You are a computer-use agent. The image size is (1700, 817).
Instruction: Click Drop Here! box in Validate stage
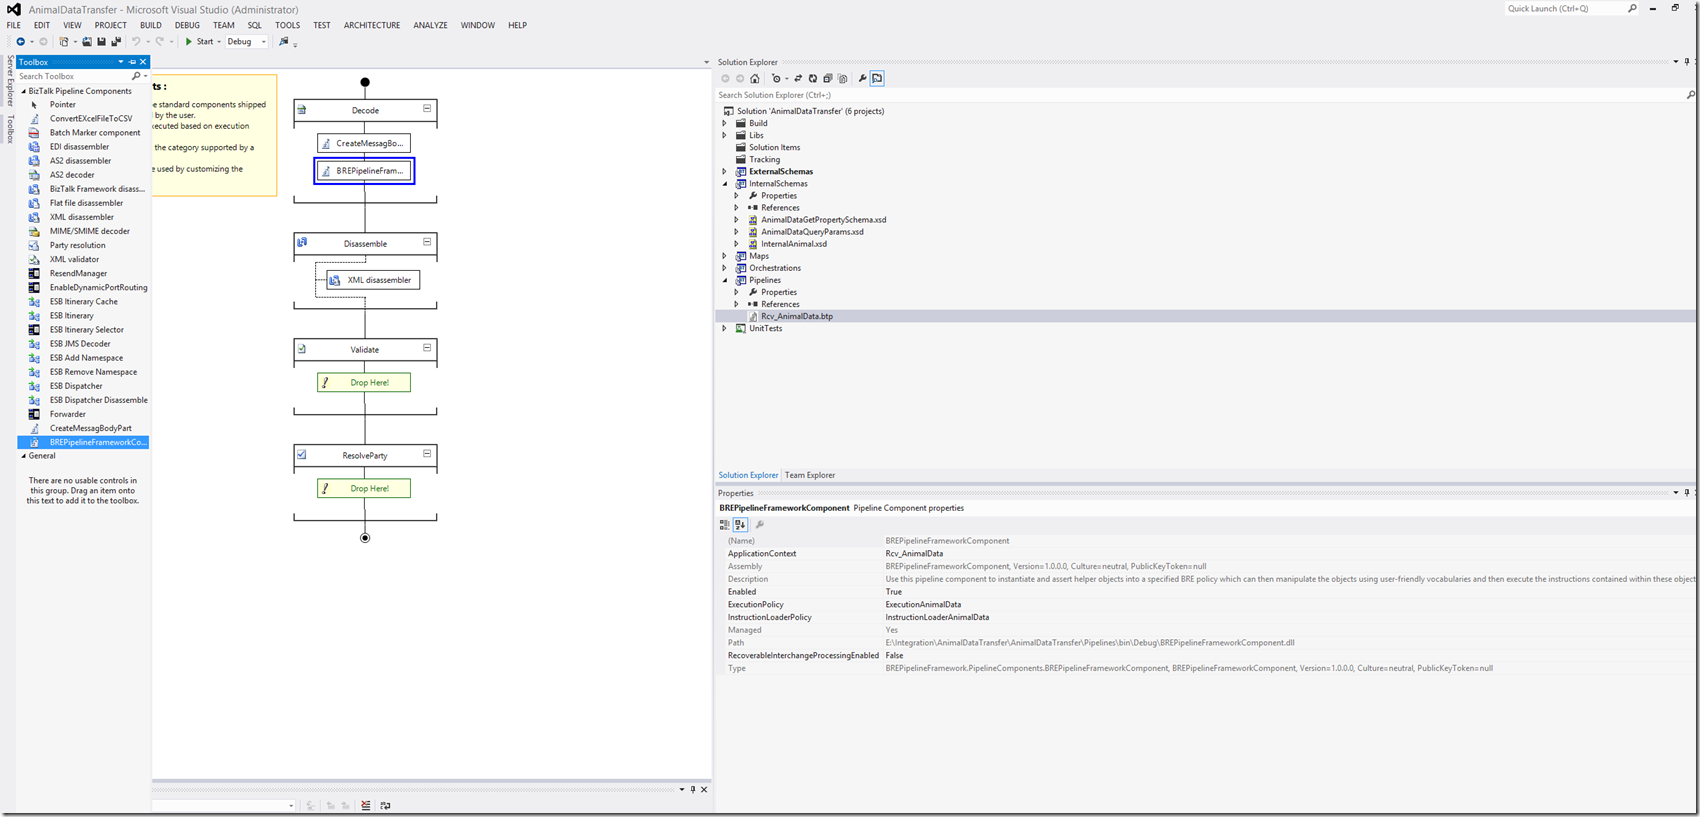coord(364,382)
